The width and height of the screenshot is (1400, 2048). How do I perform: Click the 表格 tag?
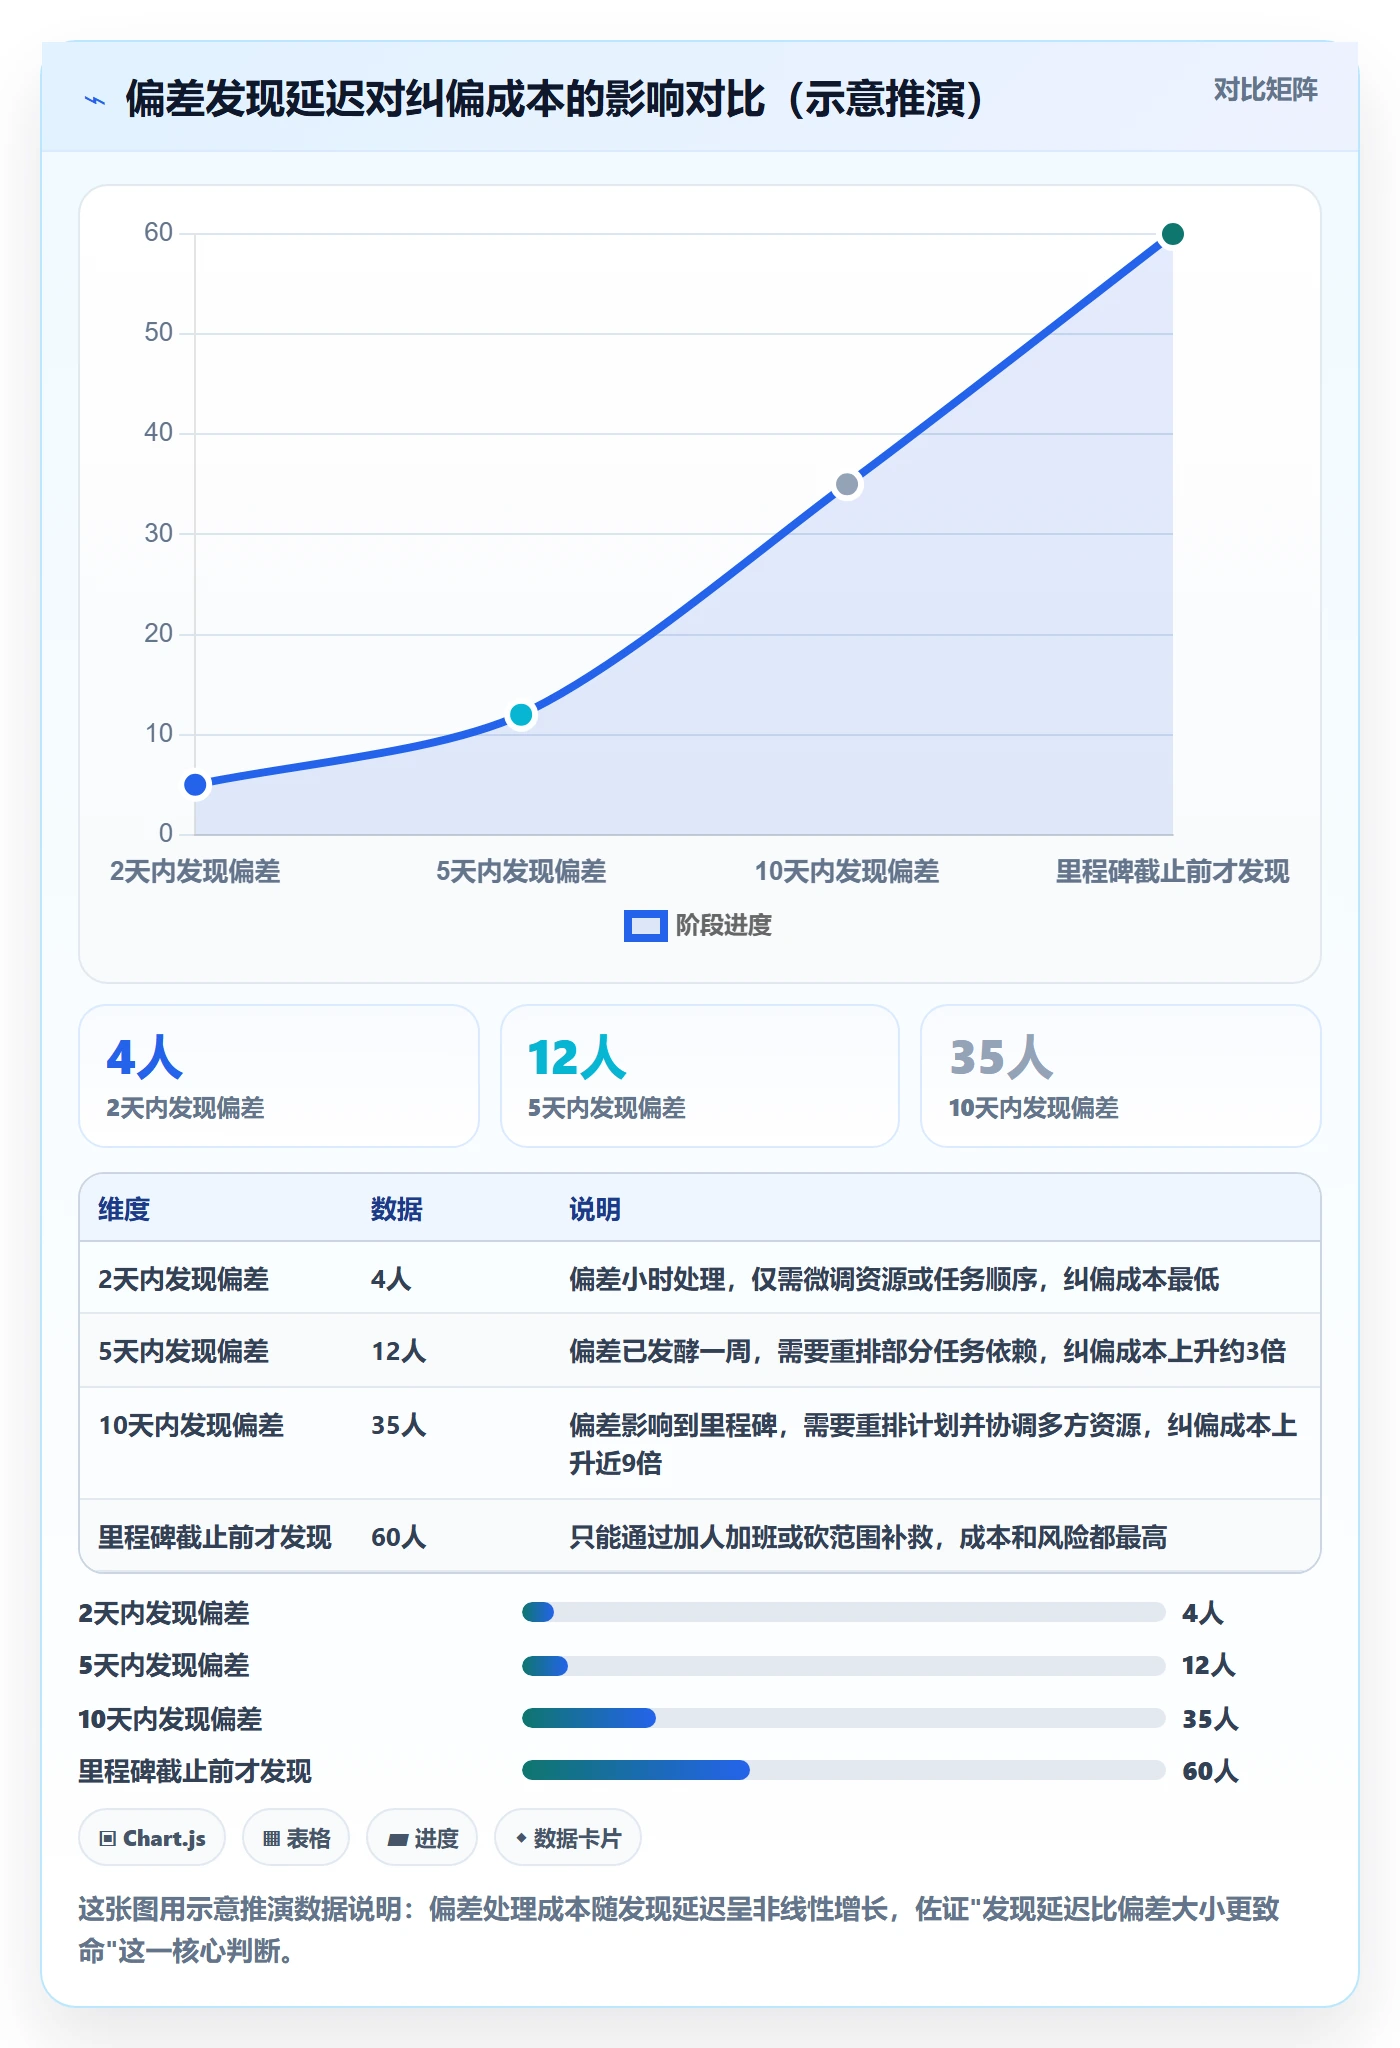tap(296, 1838)
